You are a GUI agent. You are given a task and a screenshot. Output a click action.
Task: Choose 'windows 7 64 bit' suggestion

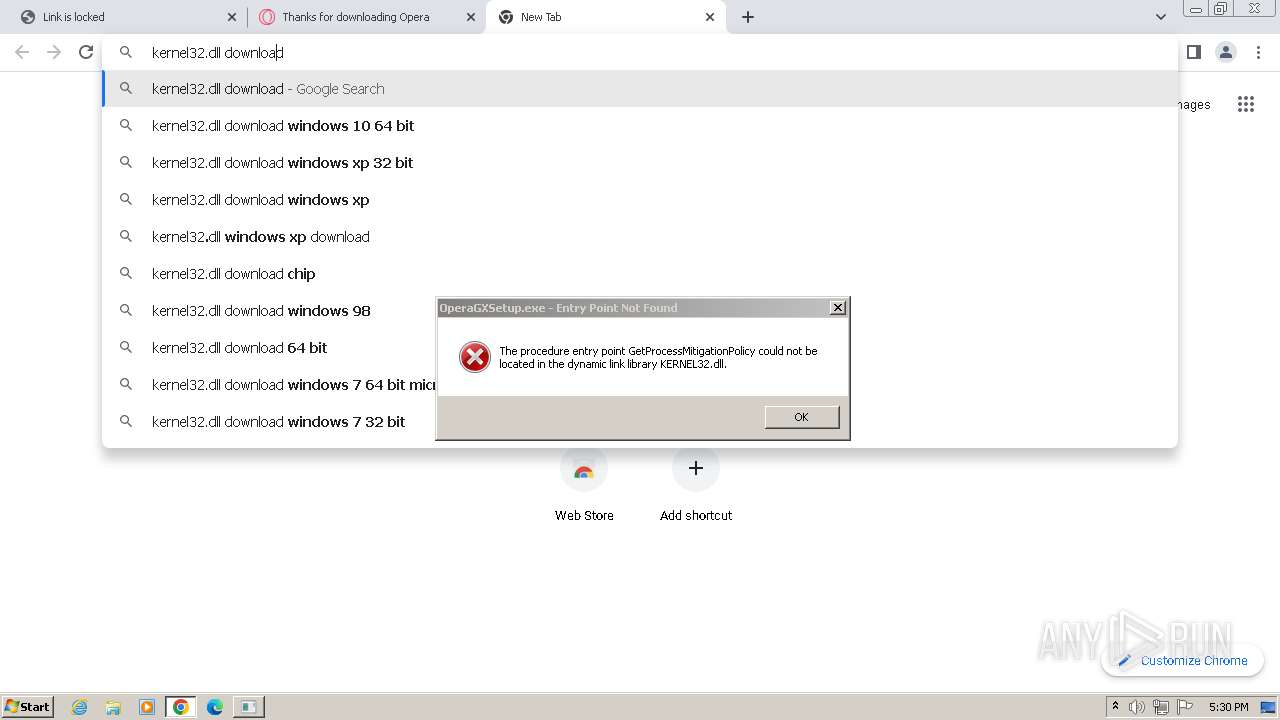[270, 385]
